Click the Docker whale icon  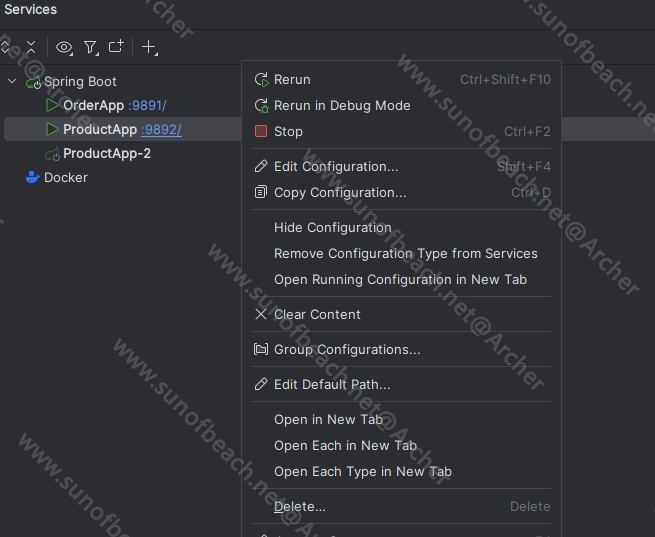click(x=33, y=177)
